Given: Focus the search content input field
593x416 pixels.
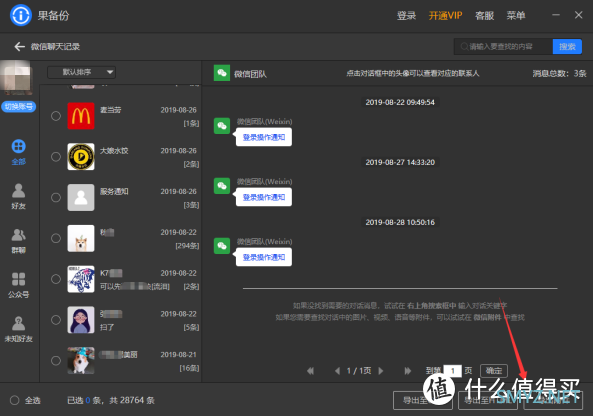Looking at the screenshot, I should 503,47.
